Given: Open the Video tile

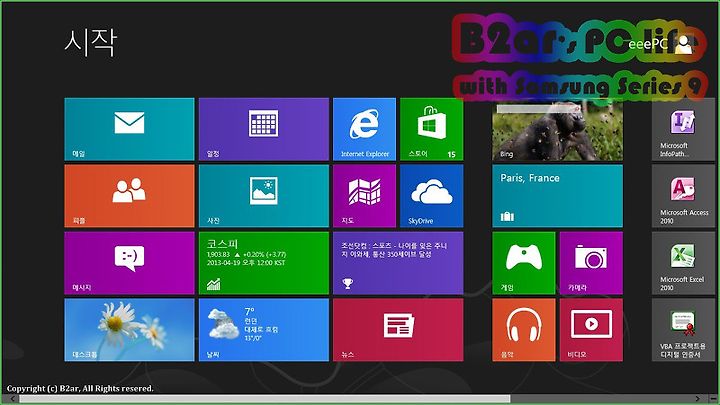Looking at the screenshot, I should (x=591, y=330).
